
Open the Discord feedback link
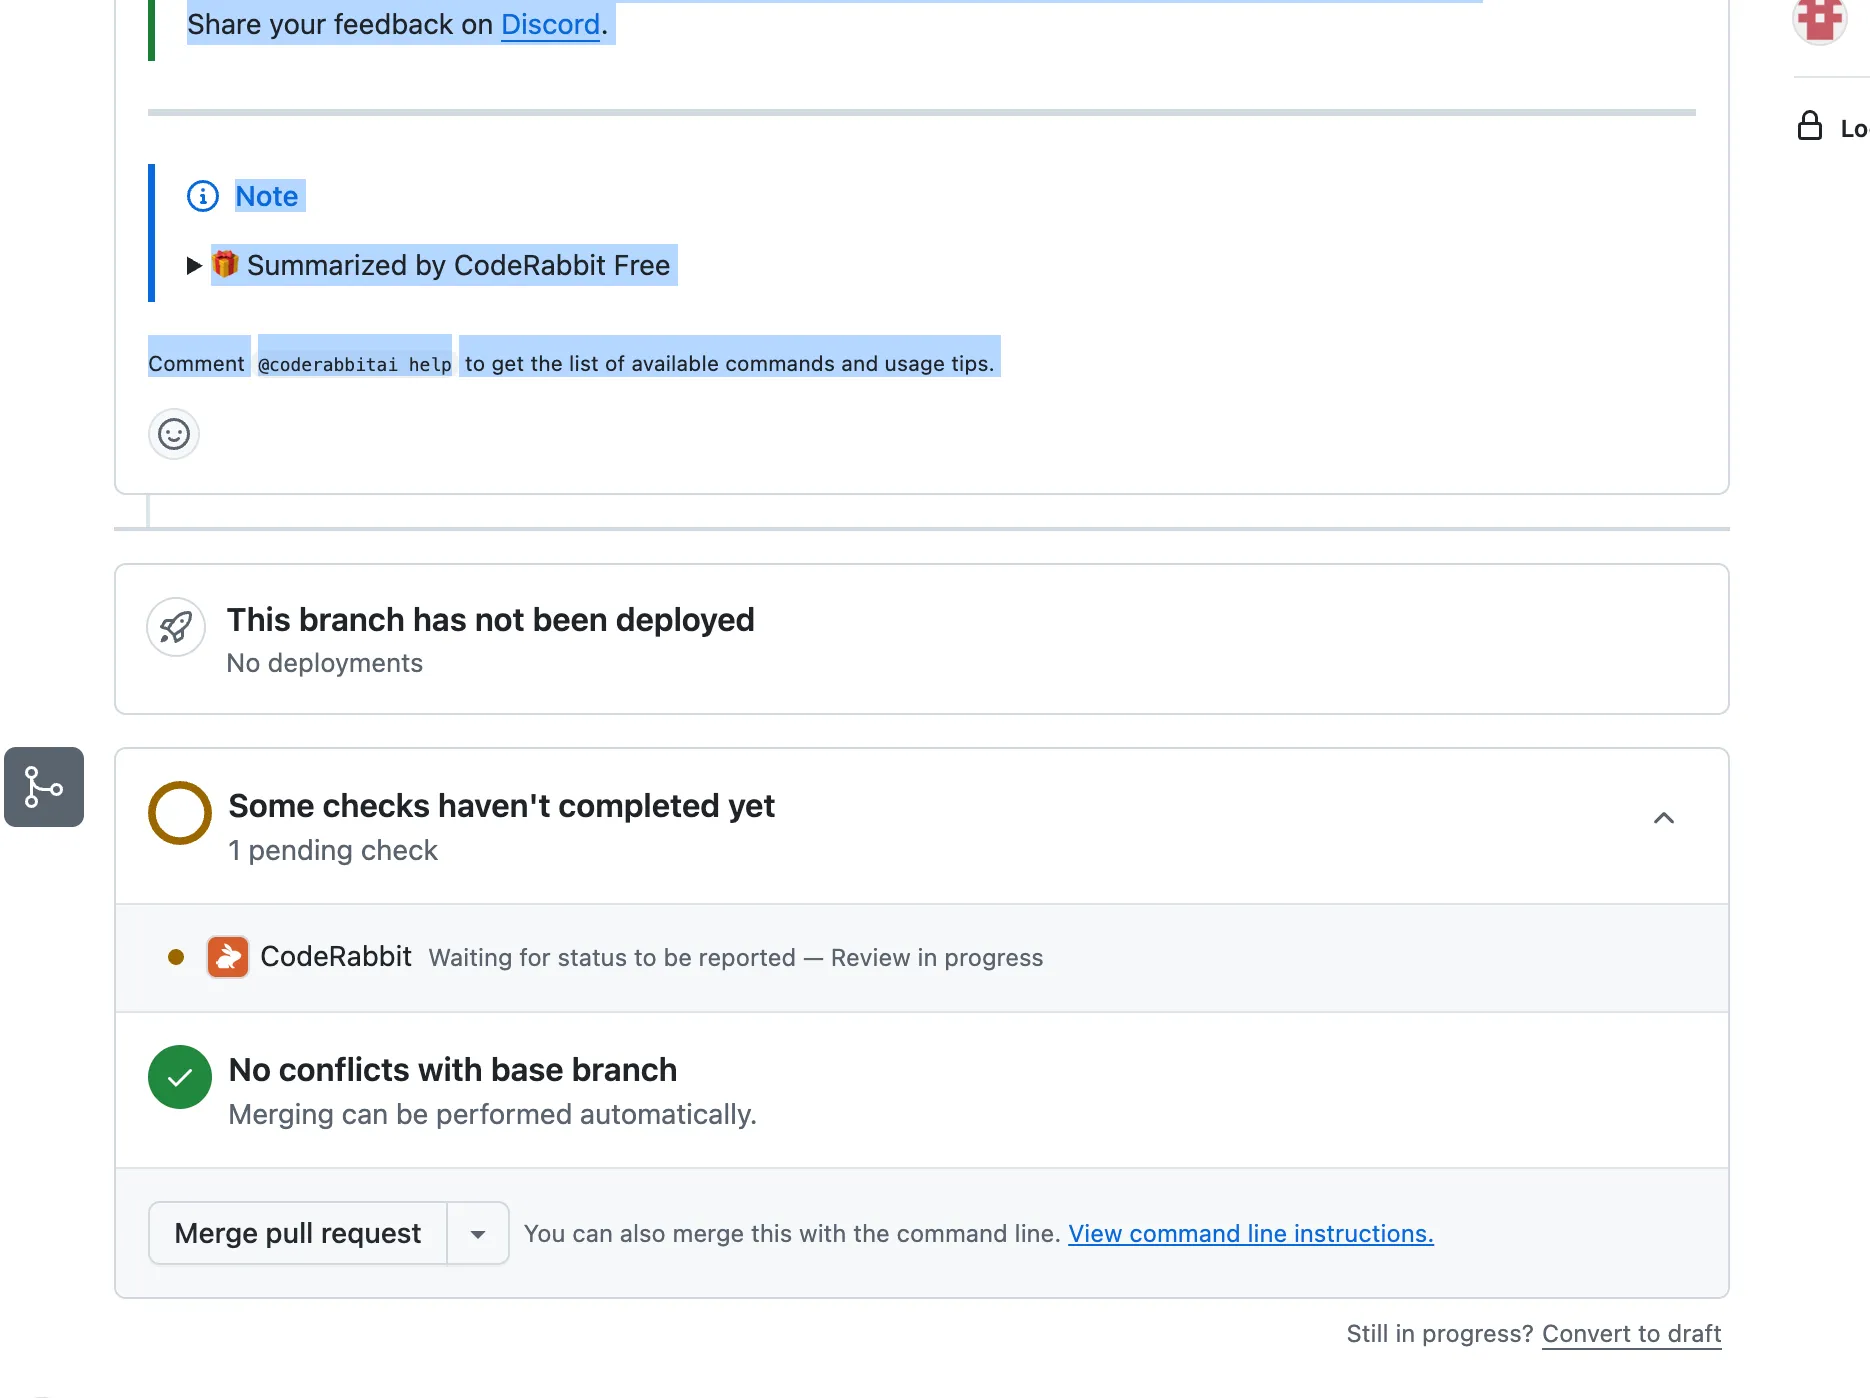tap(550, 24)
